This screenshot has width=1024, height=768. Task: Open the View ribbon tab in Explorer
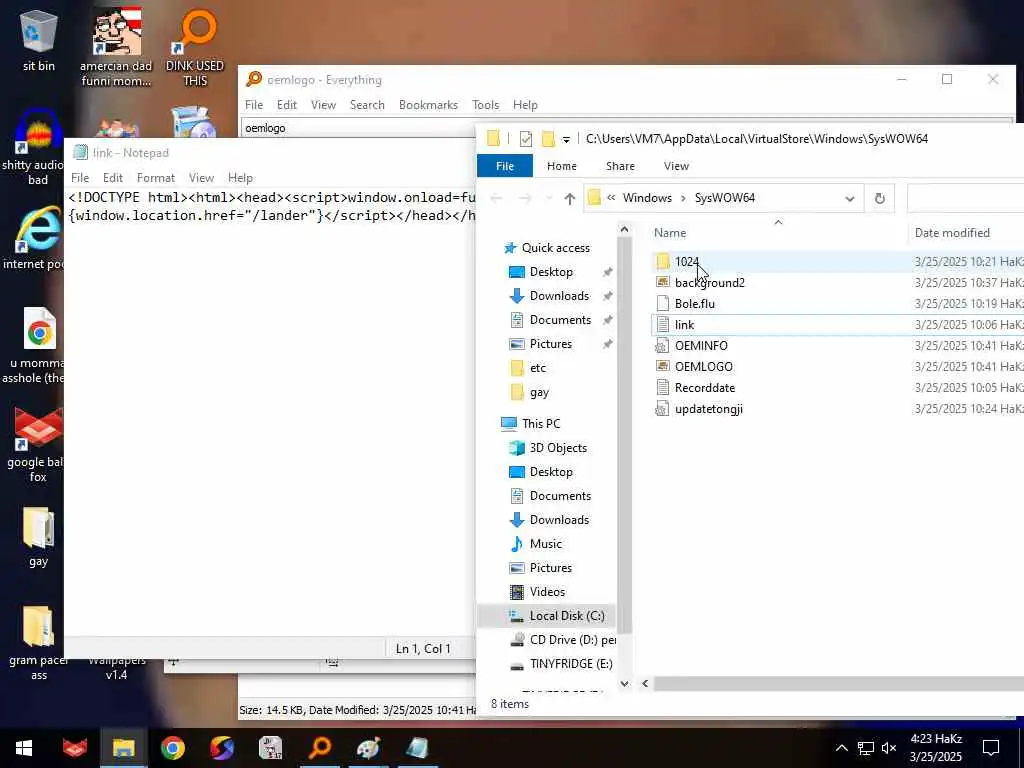[676, 166]
